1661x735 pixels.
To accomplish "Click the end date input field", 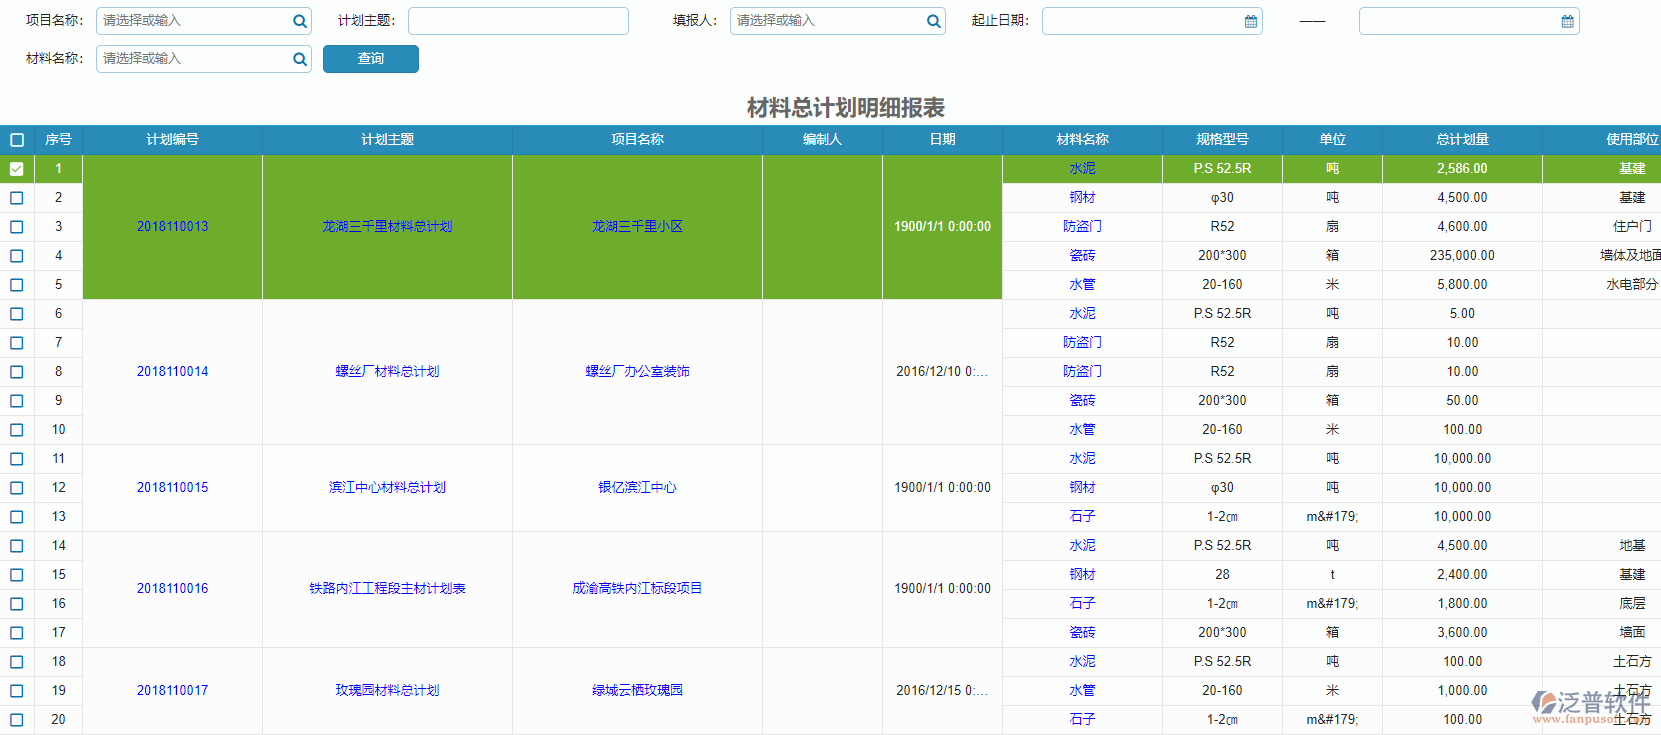I will (1469, 21).
